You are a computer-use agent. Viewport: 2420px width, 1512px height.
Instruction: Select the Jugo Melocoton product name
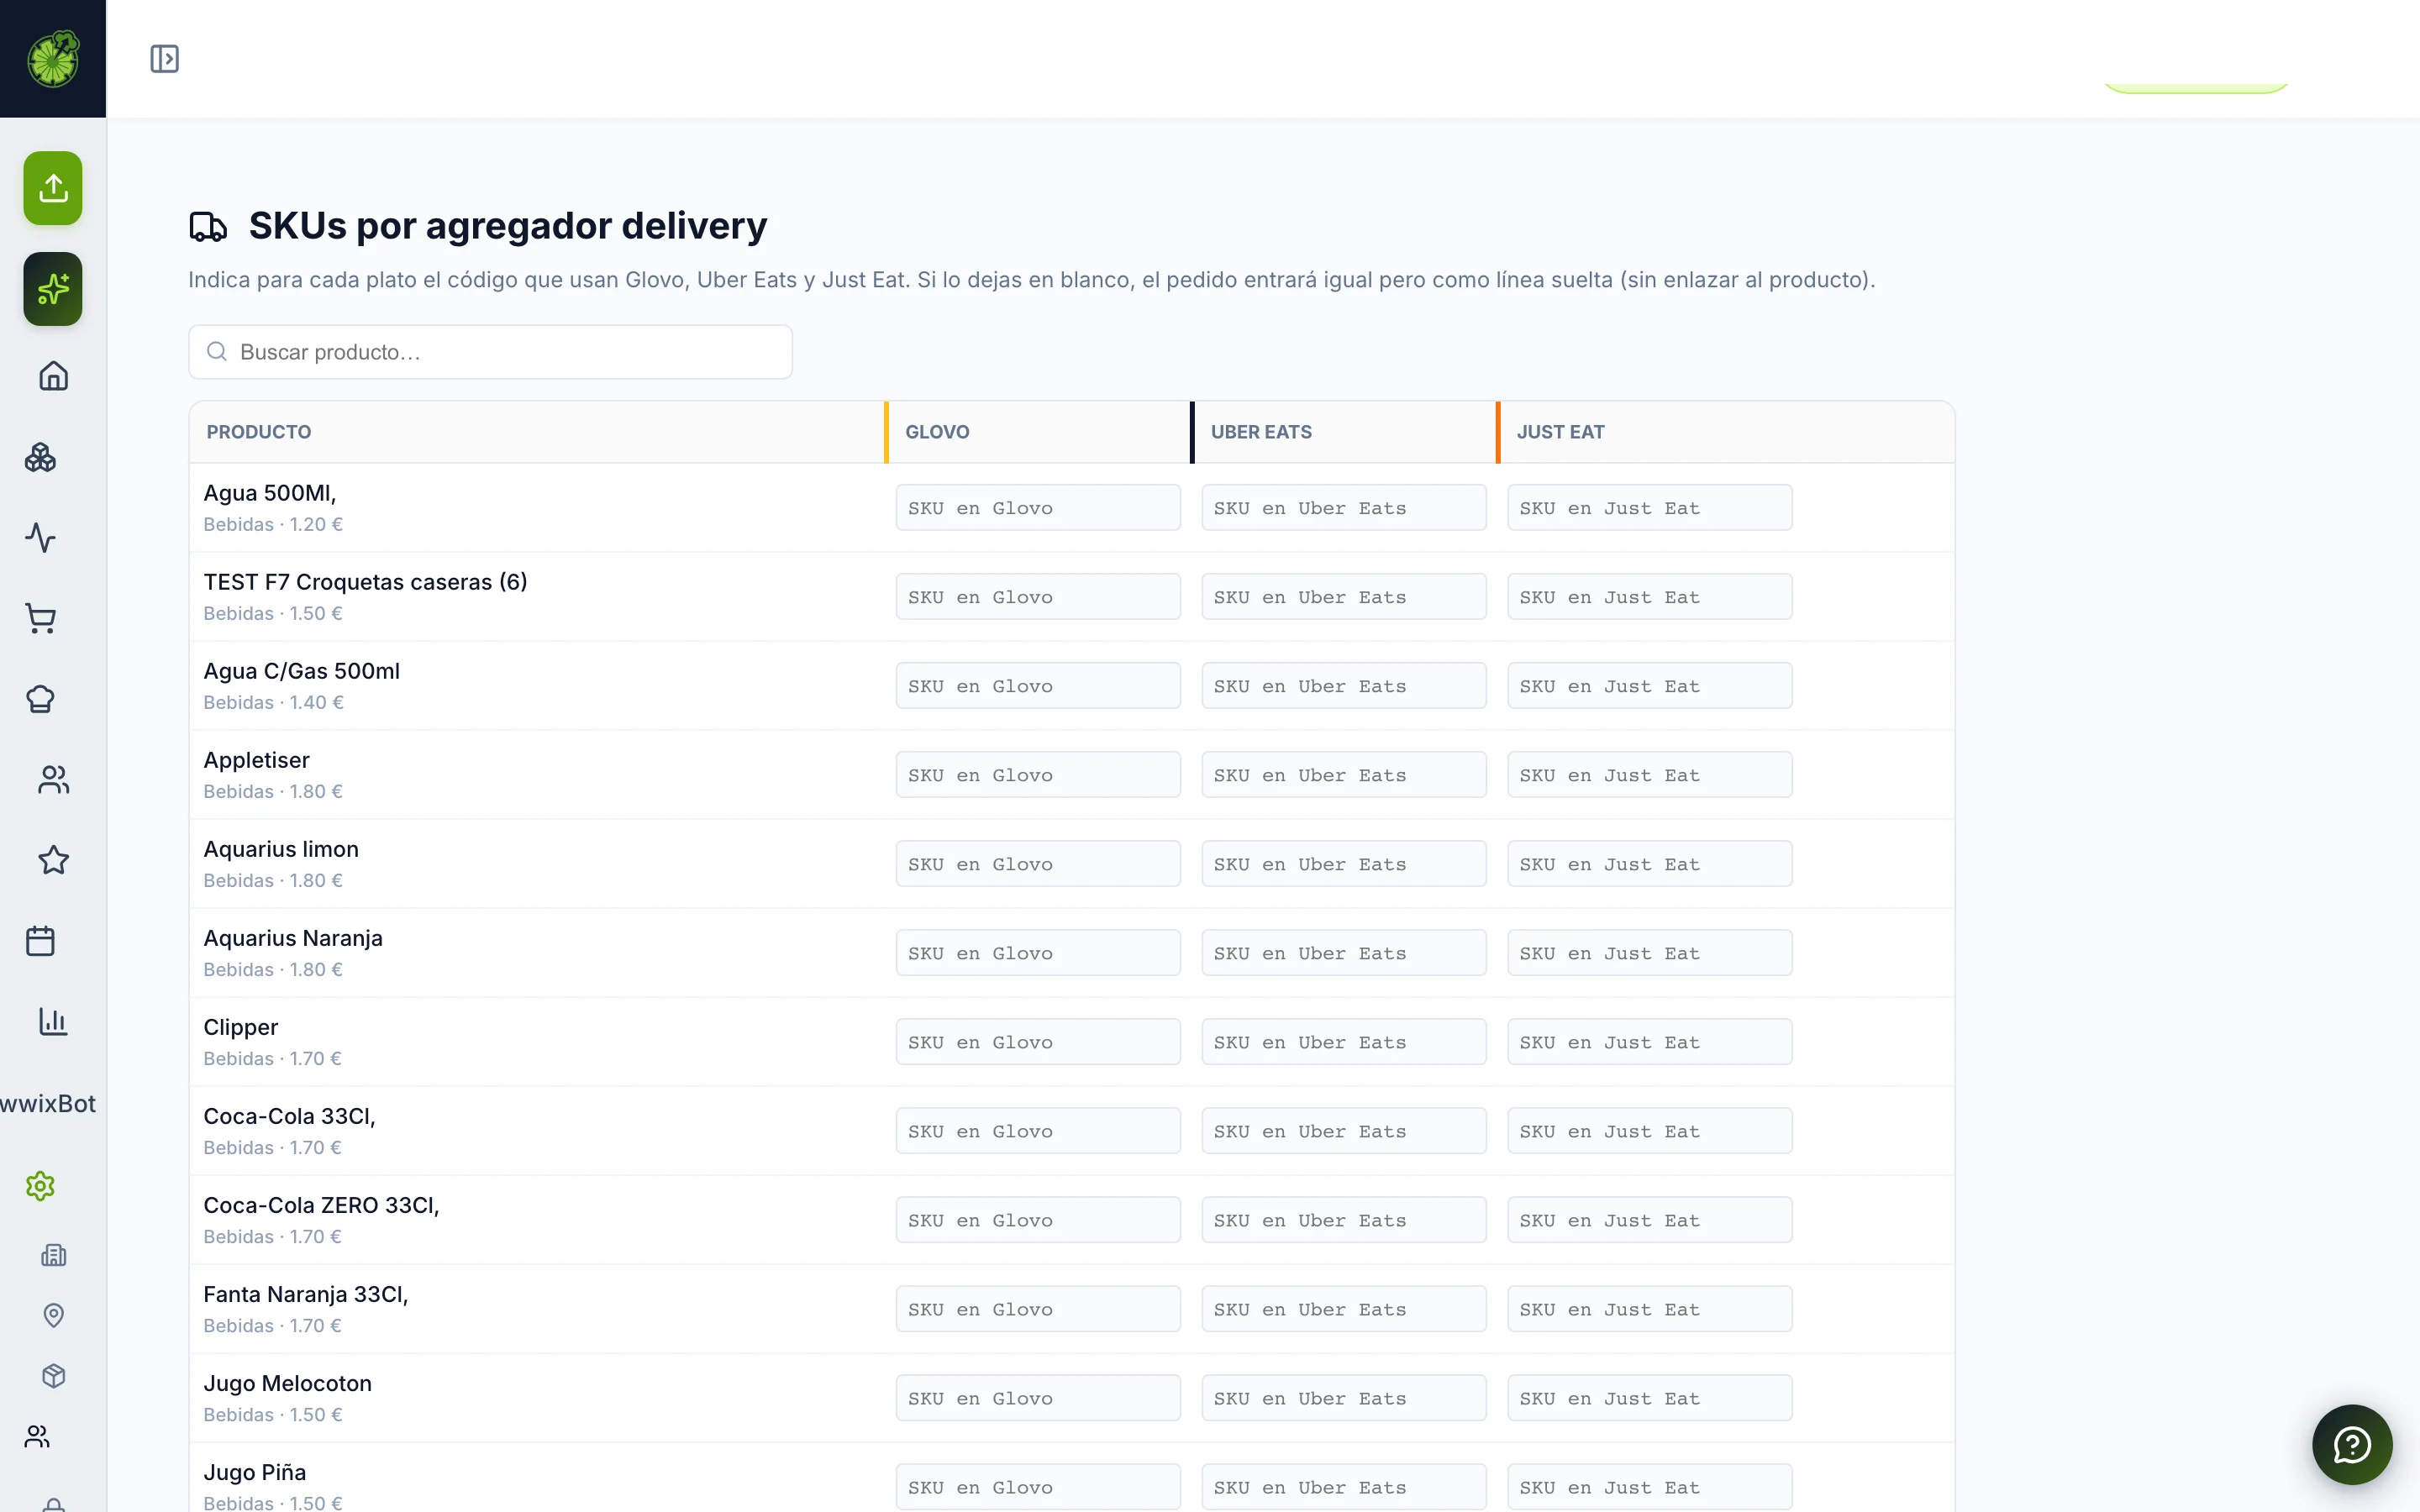(x=287, y=1383)
